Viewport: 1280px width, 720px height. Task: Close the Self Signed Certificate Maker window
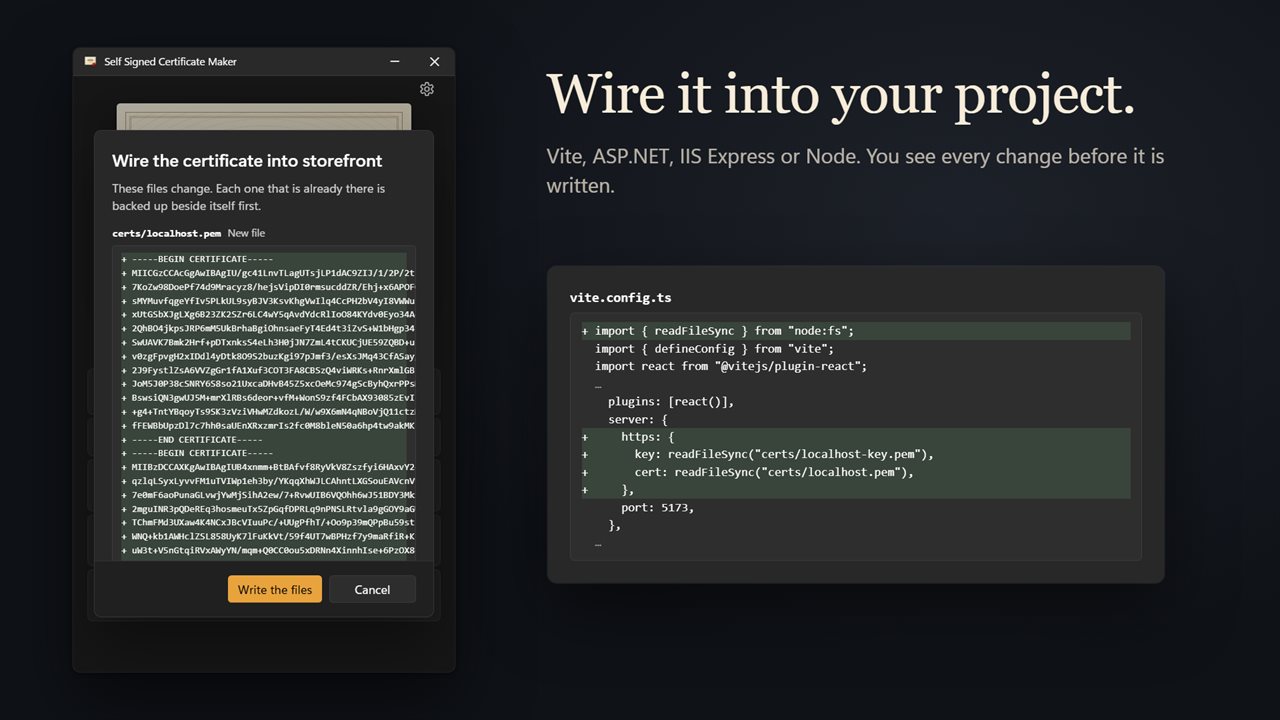(x=434, y=62)
